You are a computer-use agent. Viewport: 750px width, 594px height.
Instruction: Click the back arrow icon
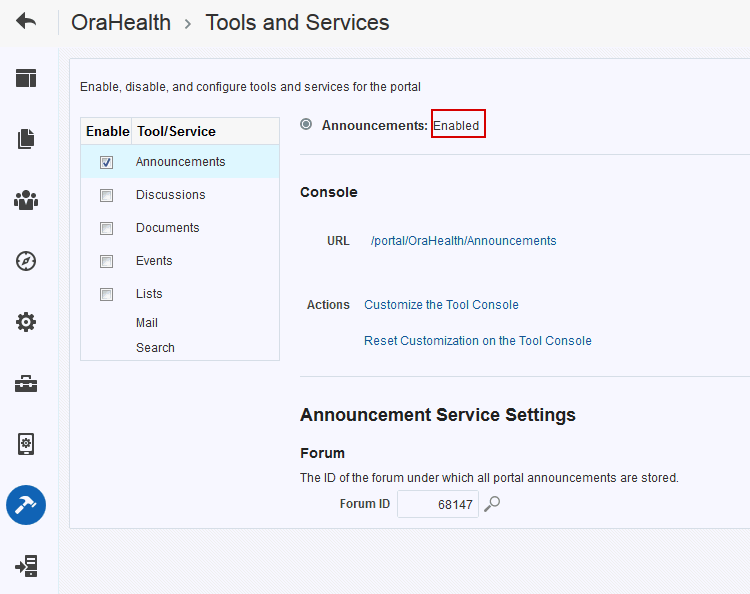pyautogui.click(x=26, y=21)
